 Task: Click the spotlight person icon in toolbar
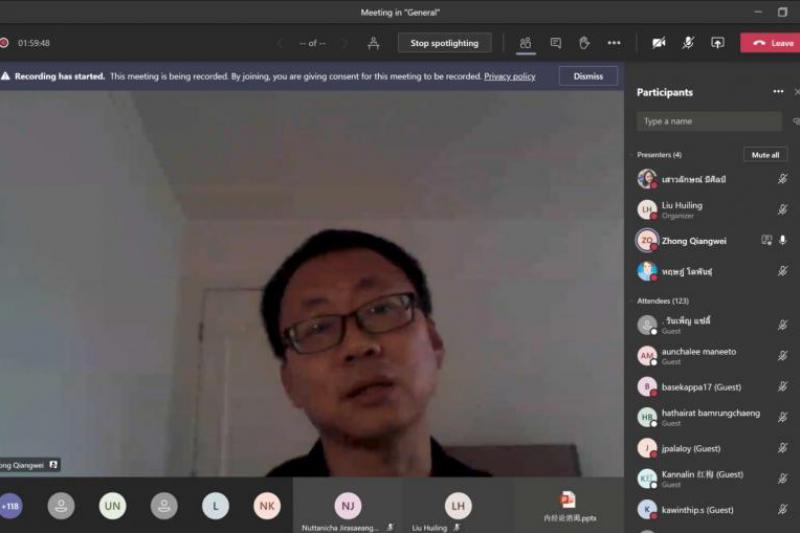pos(373,44)
